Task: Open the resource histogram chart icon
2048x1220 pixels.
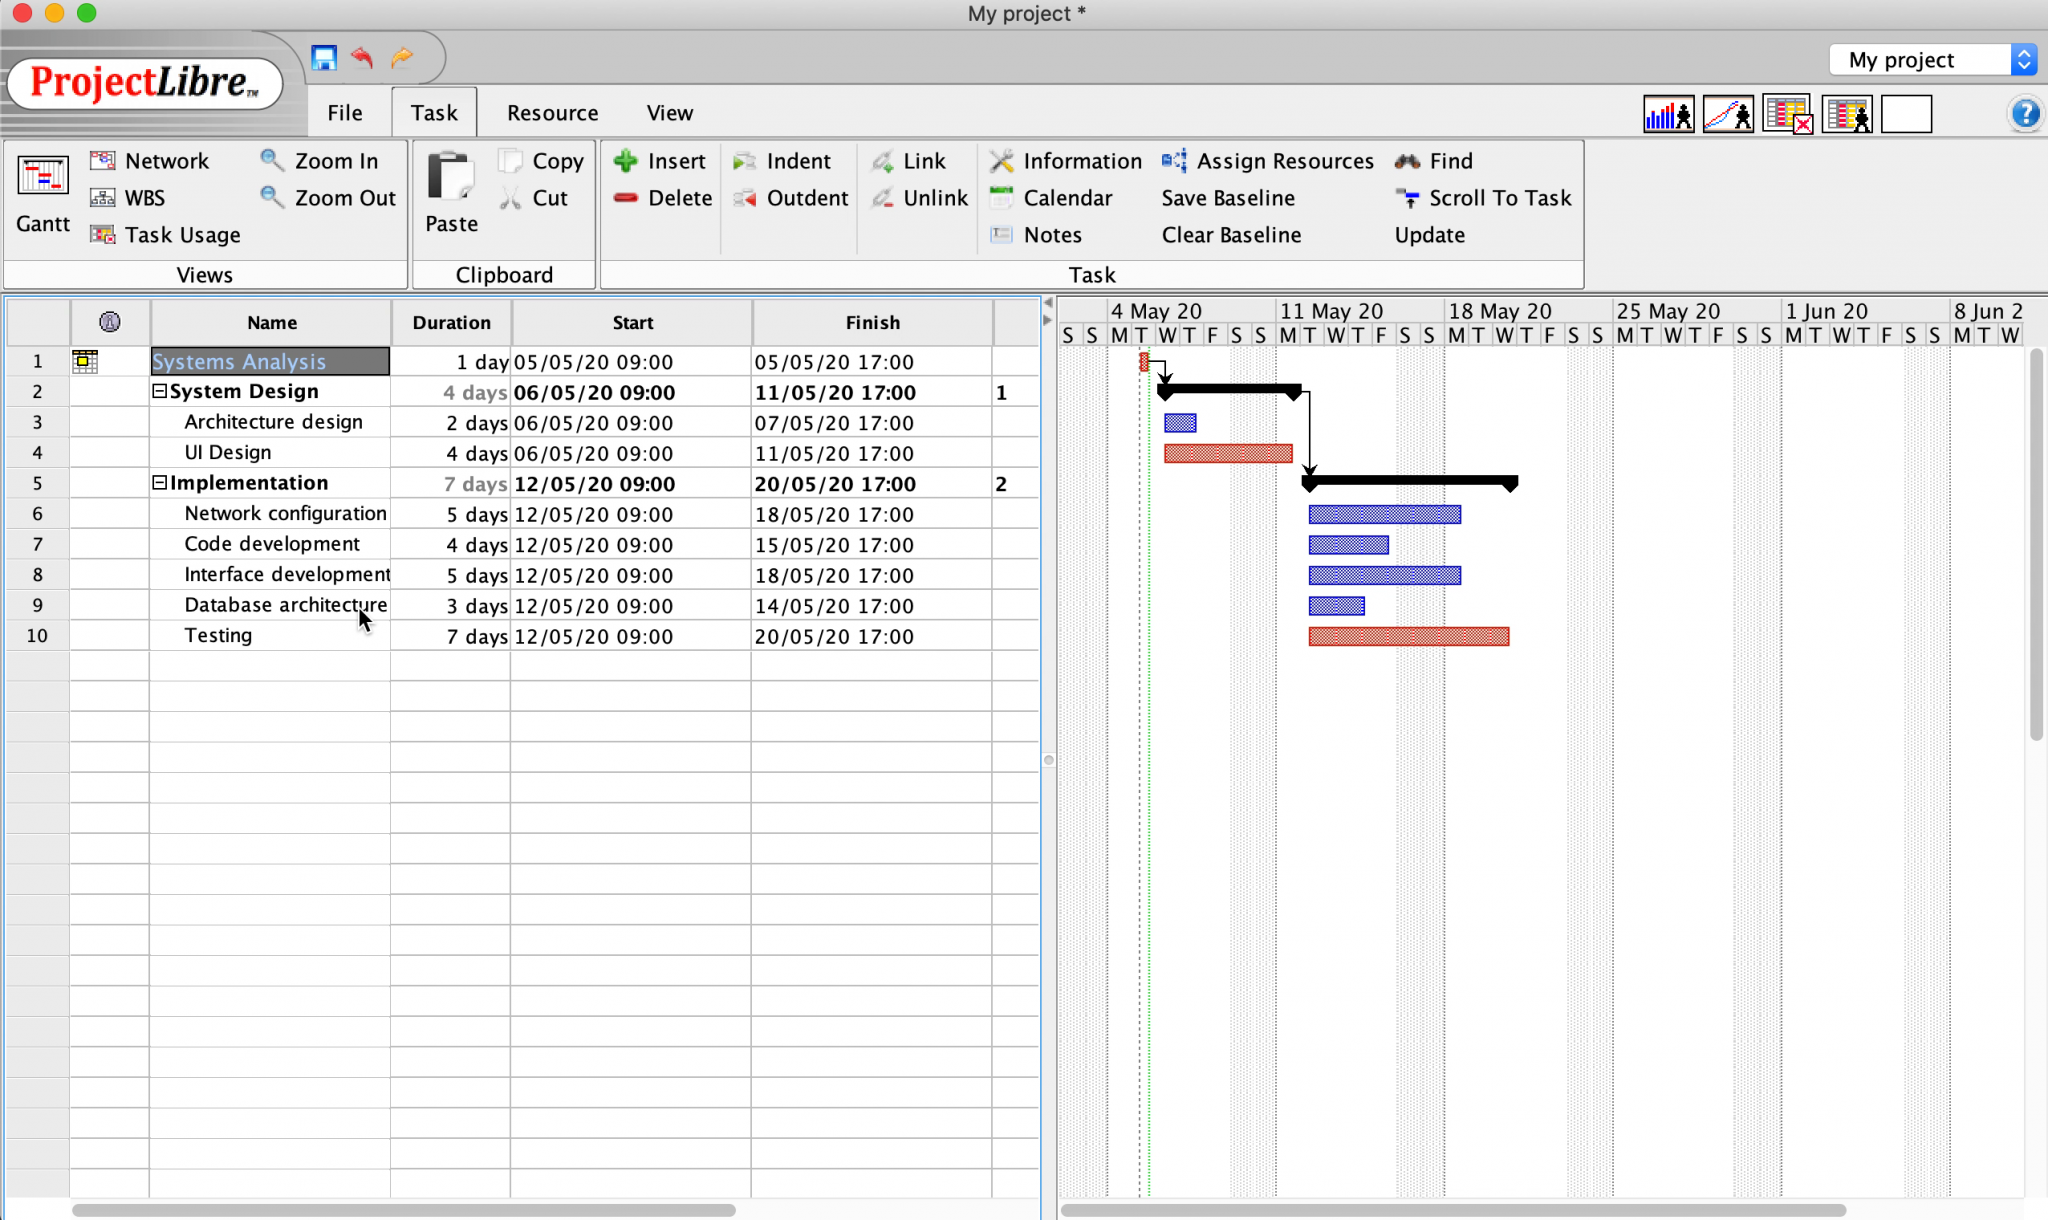Action: (1668, 115)
